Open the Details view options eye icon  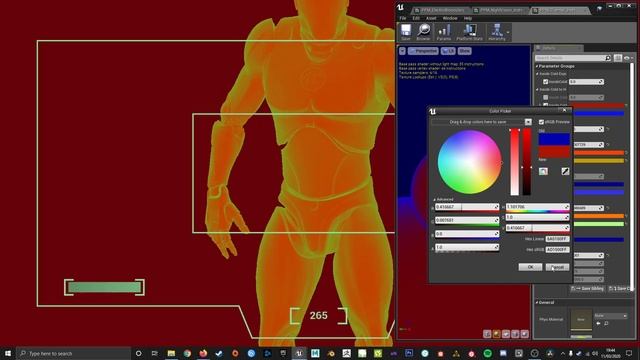click(x=627, y=58)
